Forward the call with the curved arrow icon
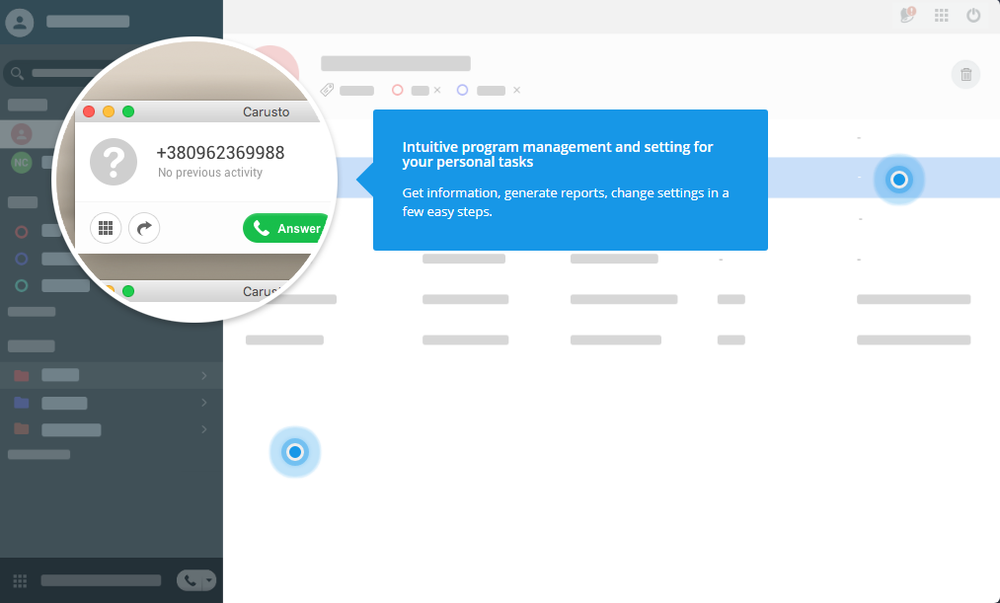Screen dimensions: 1000x603 pyautogui.click(x=144, y=228)
